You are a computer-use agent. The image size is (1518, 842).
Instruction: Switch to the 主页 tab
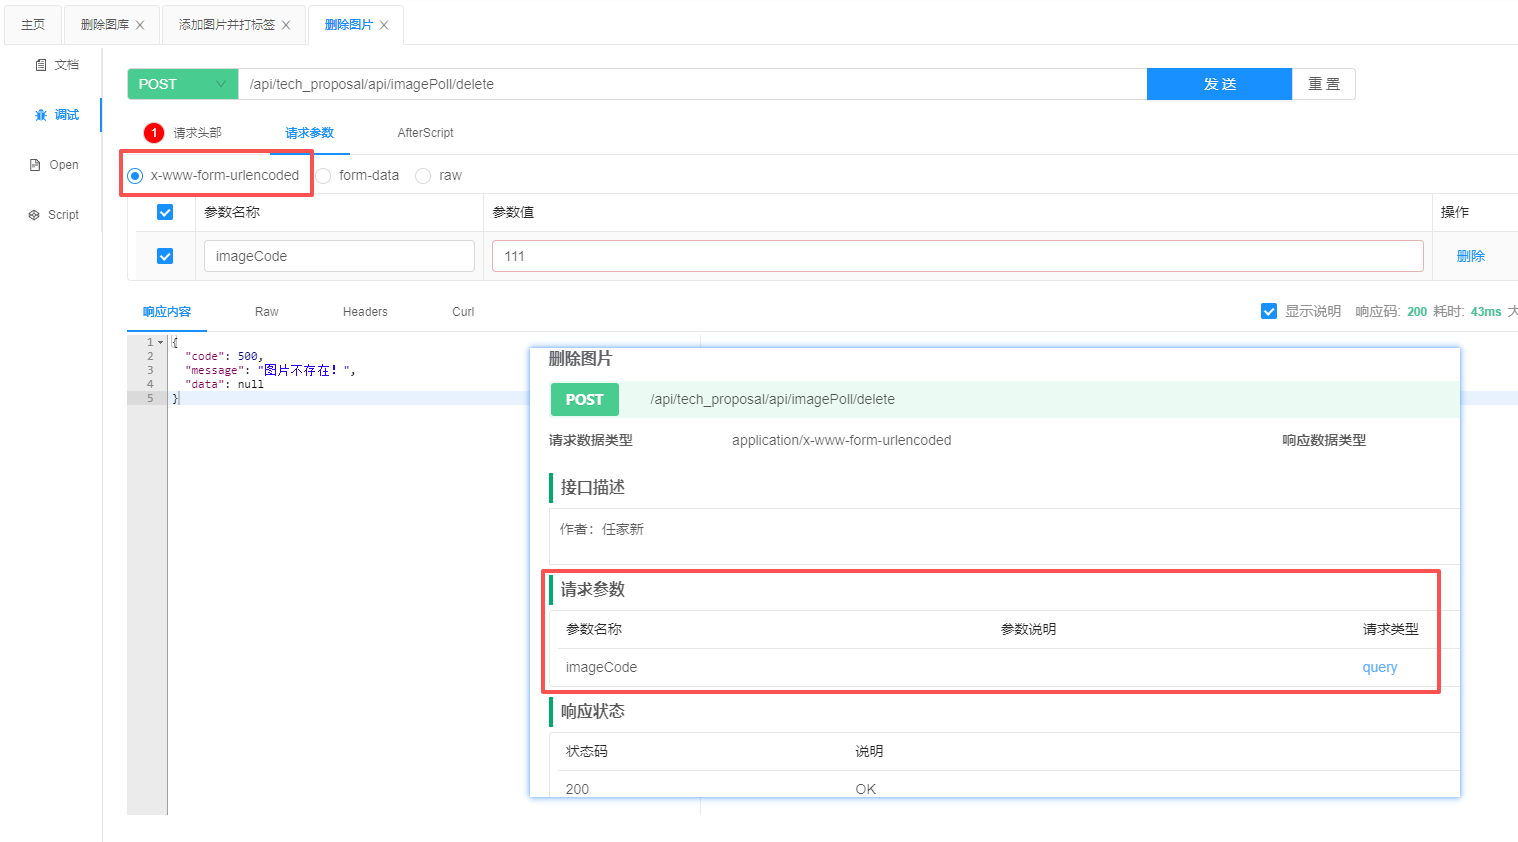33,25
